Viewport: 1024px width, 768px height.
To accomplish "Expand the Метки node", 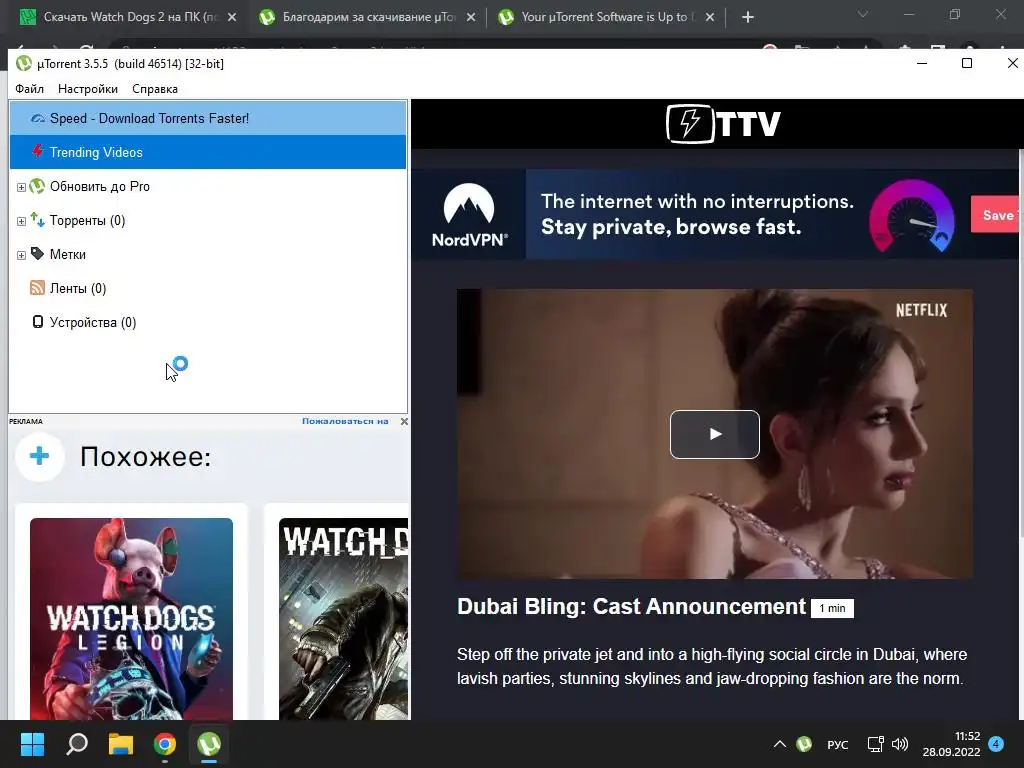I will [21, 255].
